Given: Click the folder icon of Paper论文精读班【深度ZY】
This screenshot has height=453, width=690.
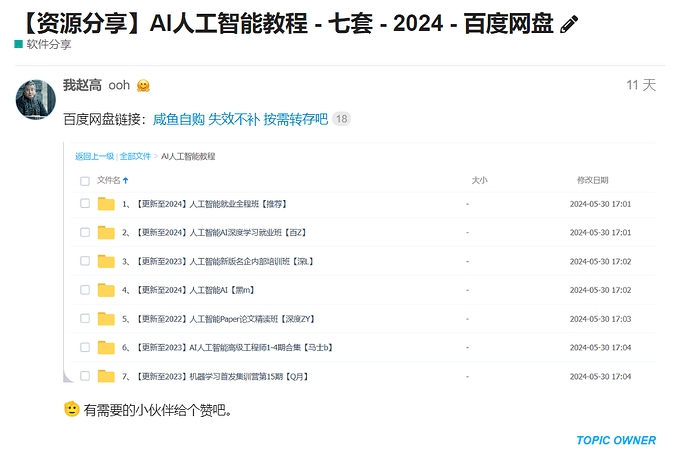Looking at the screenshot, I should [x=106, y=319].
